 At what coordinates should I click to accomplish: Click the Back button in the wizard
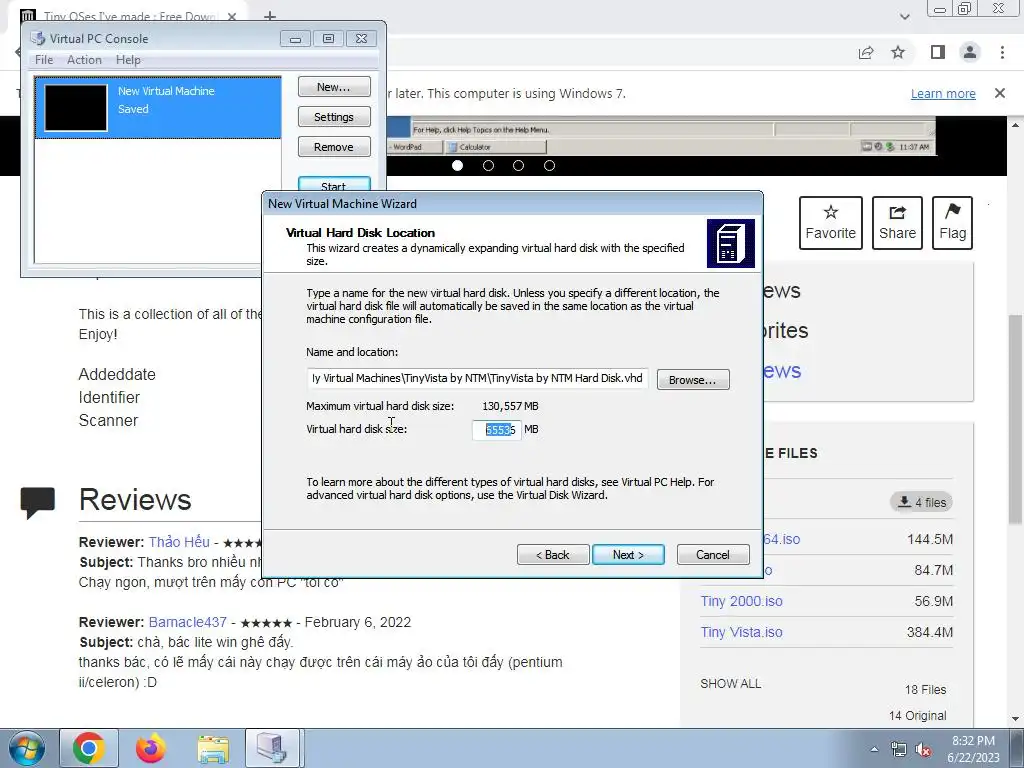point(552,554)
